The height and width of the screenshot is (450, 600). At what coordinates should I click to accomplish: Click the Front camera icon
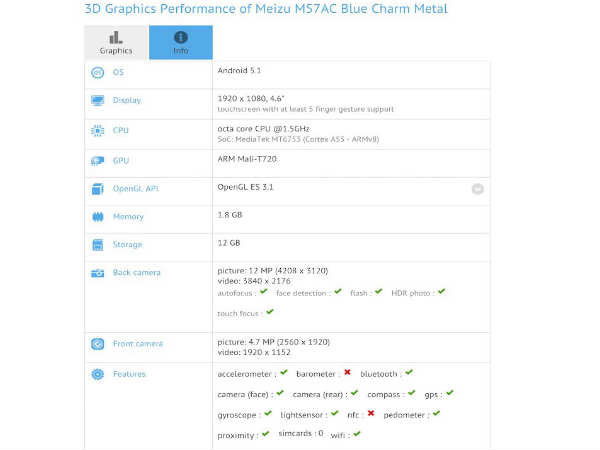tap(98, 344)
